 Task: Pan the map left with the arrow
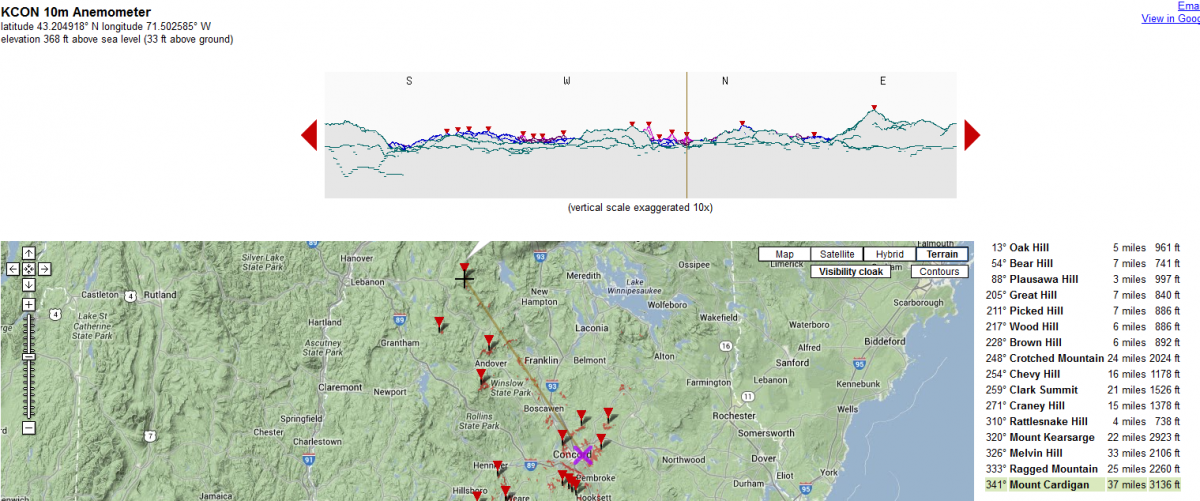13,269
